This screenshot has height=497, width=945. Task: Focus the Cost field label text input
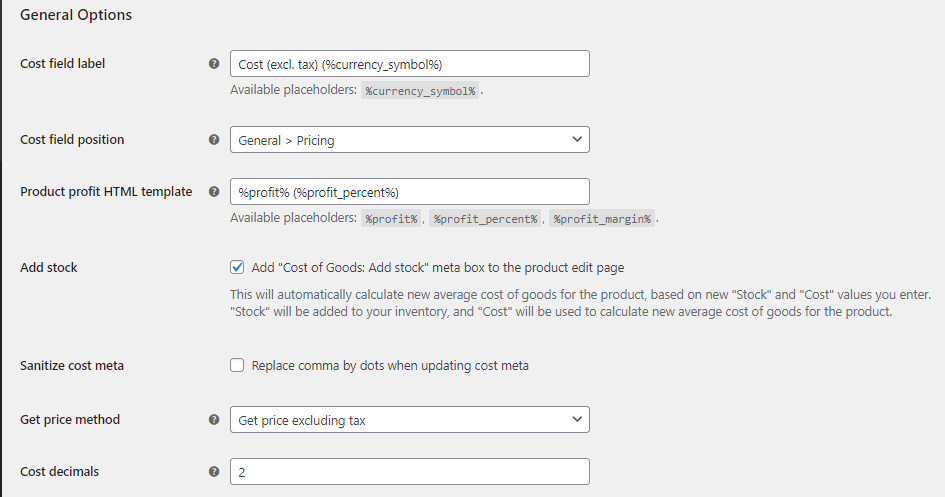click(410, 64)
